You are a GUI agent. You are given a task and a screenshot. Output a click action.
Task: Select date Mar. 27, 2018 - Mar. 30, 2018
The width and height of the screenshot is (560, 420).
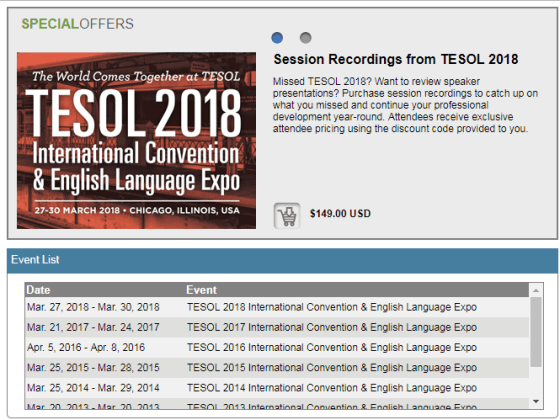coord(93,307)
